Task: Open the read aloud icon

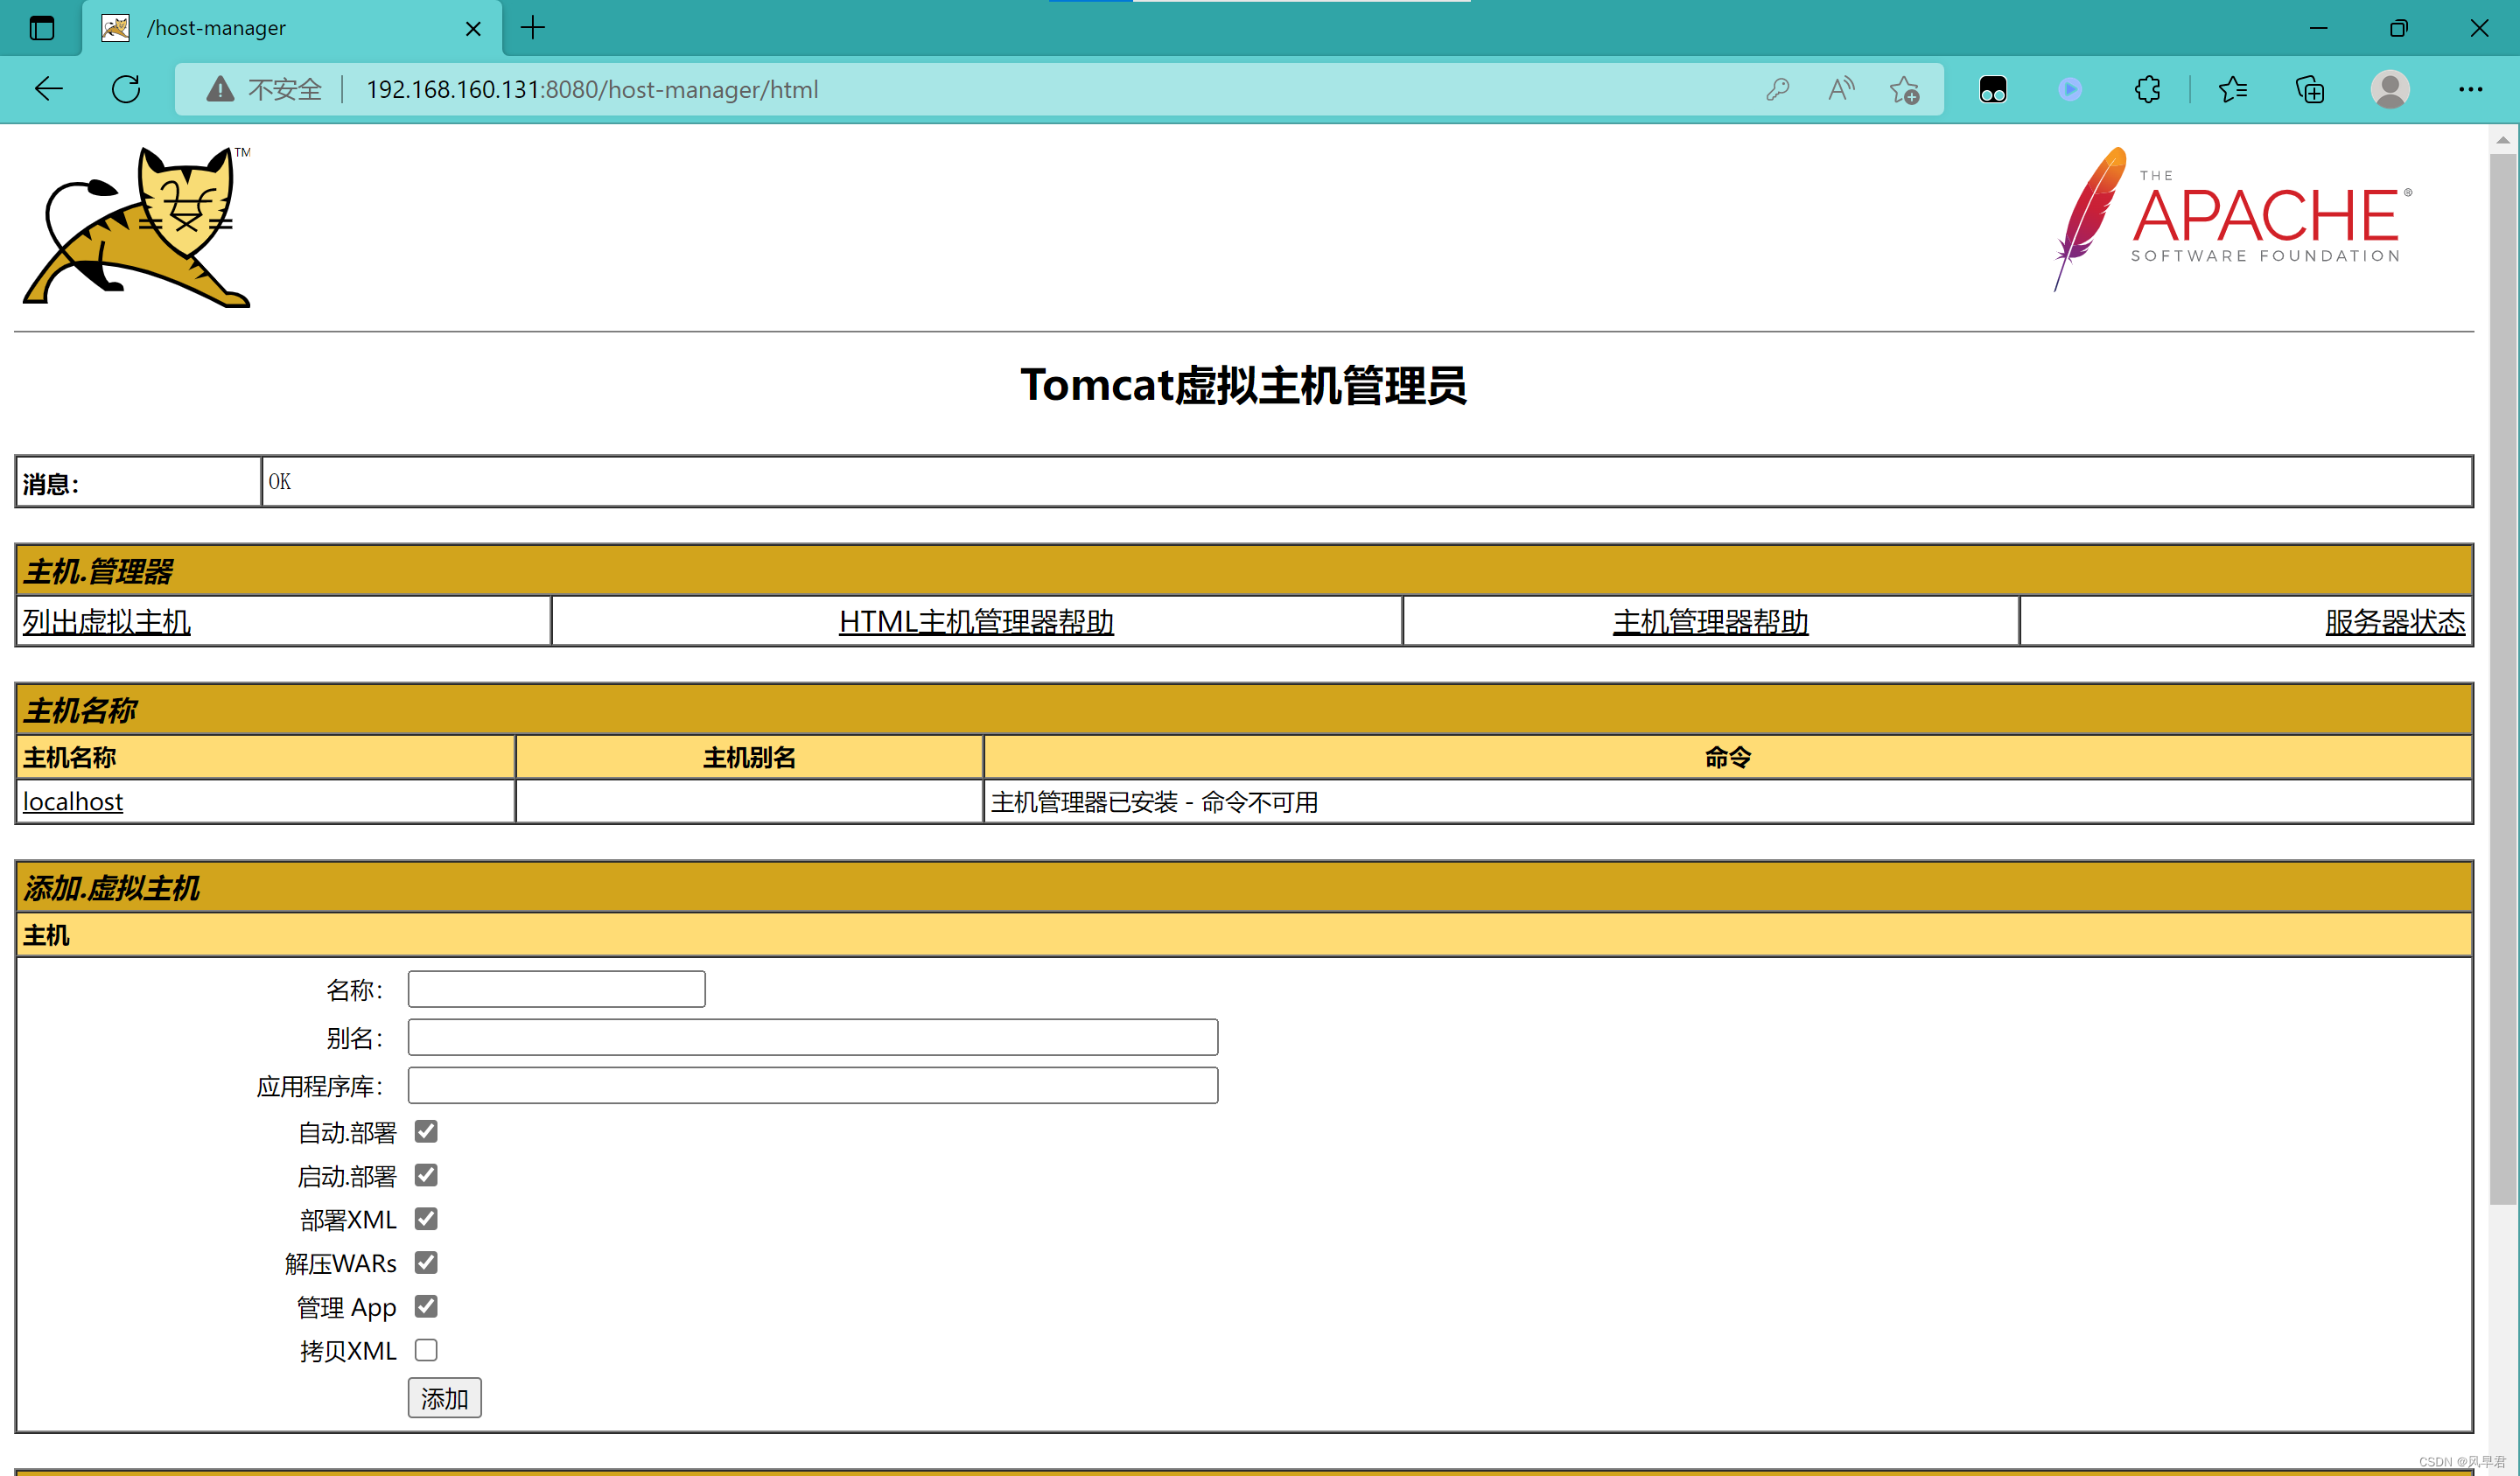Action: pos(1840,89)
